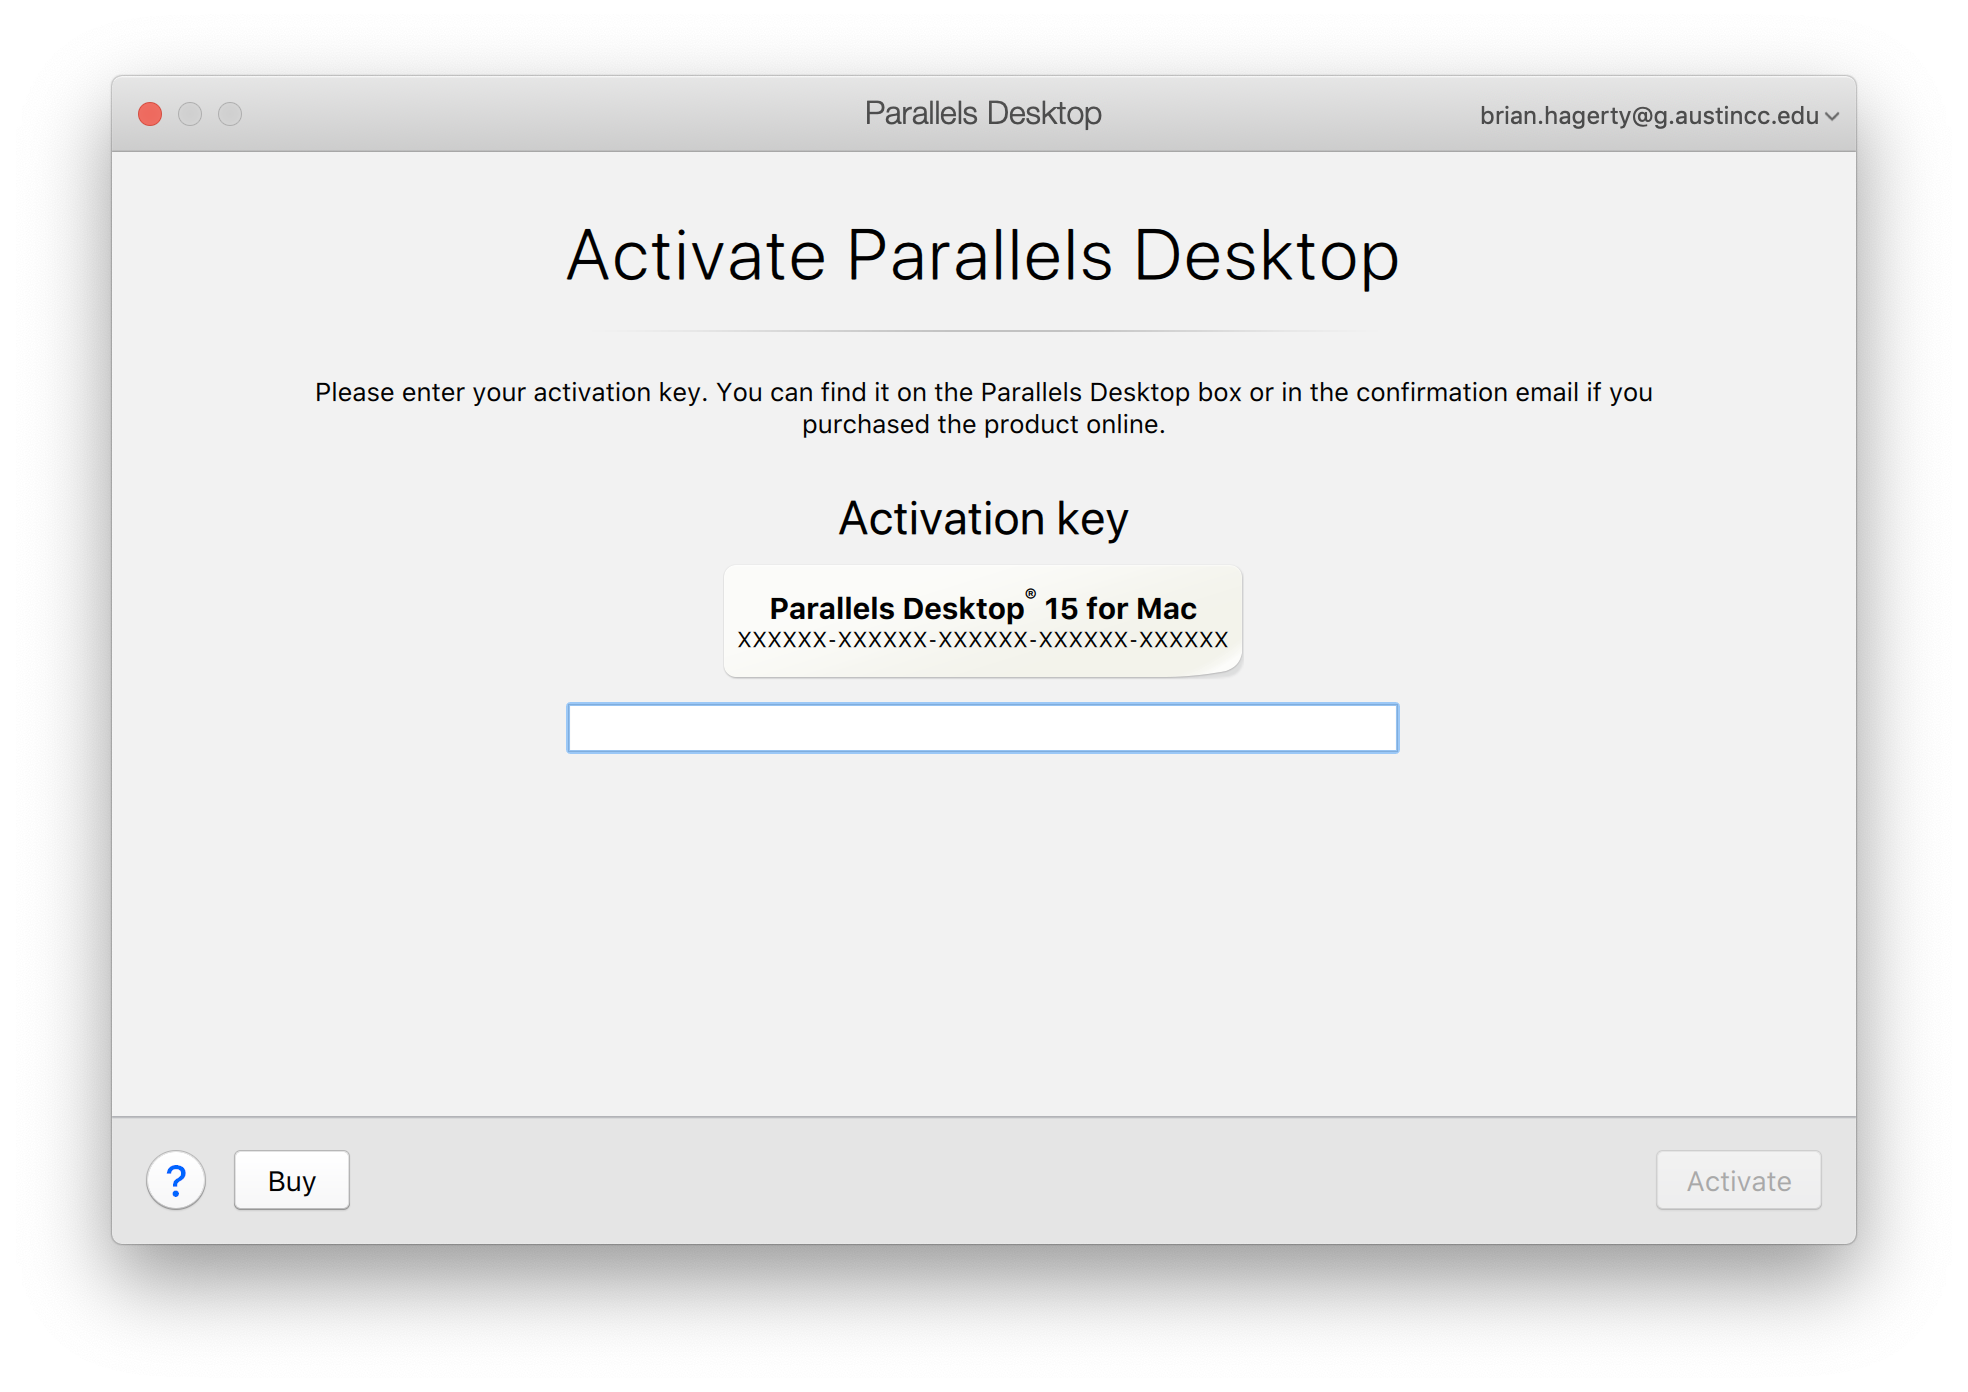Click the grayed-out minimize window button
This screenshot has width=1968, height=1392.
click(190, 114)
